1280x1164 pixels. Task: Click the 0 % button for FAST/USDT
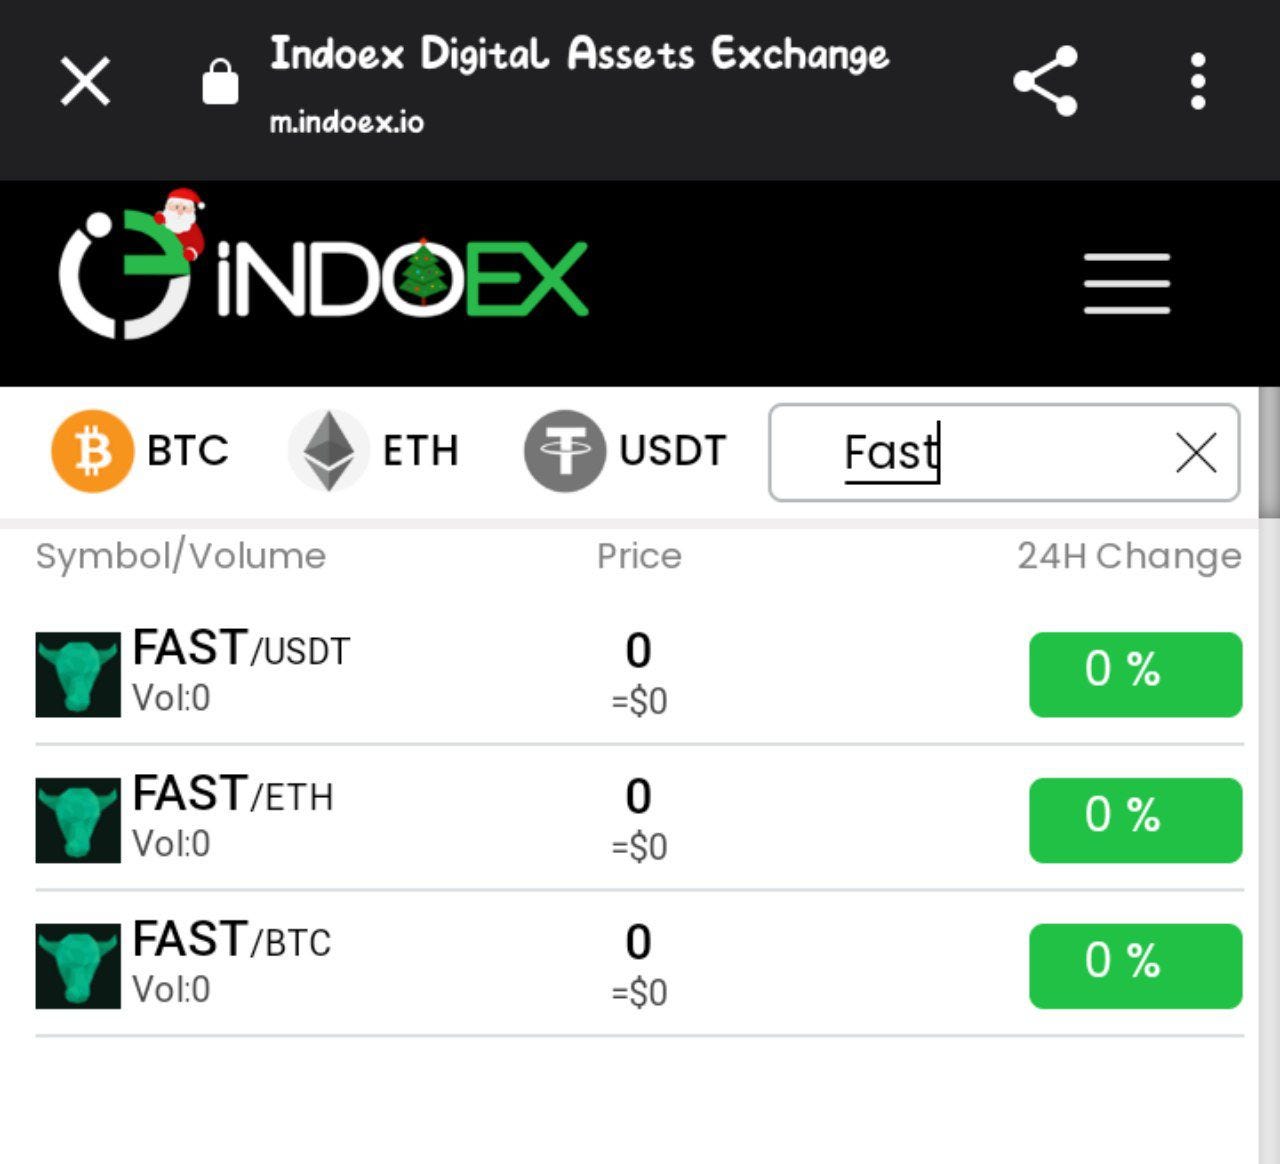(x=1136, y=674)
